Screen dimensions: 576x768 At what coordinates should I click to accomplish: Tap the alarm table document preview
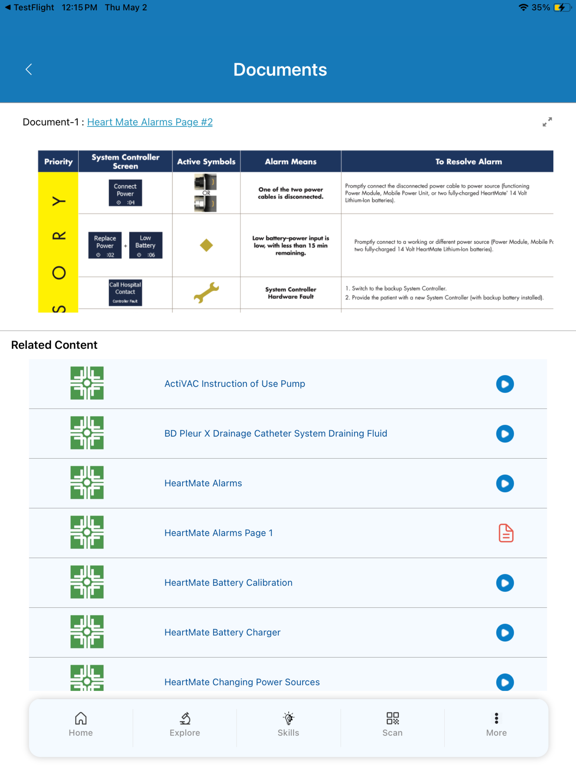(x=295, y=231)
